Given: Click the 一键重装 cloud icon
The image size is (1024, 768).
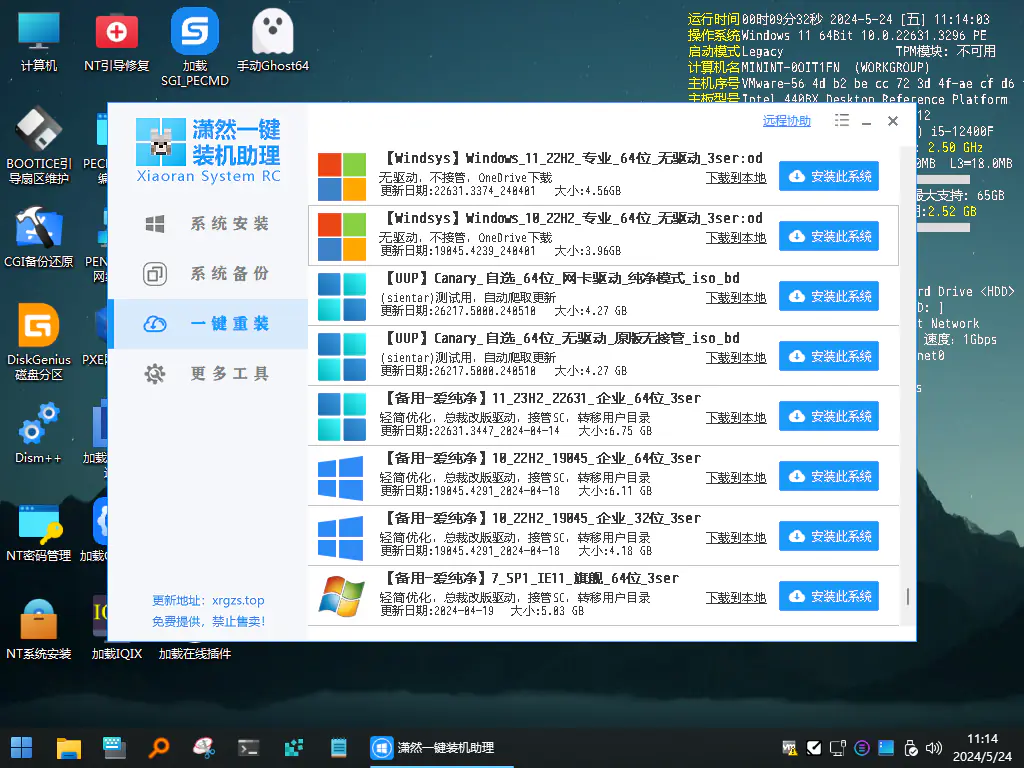Looking at the screenshot, I should click(x=155, y=324).
